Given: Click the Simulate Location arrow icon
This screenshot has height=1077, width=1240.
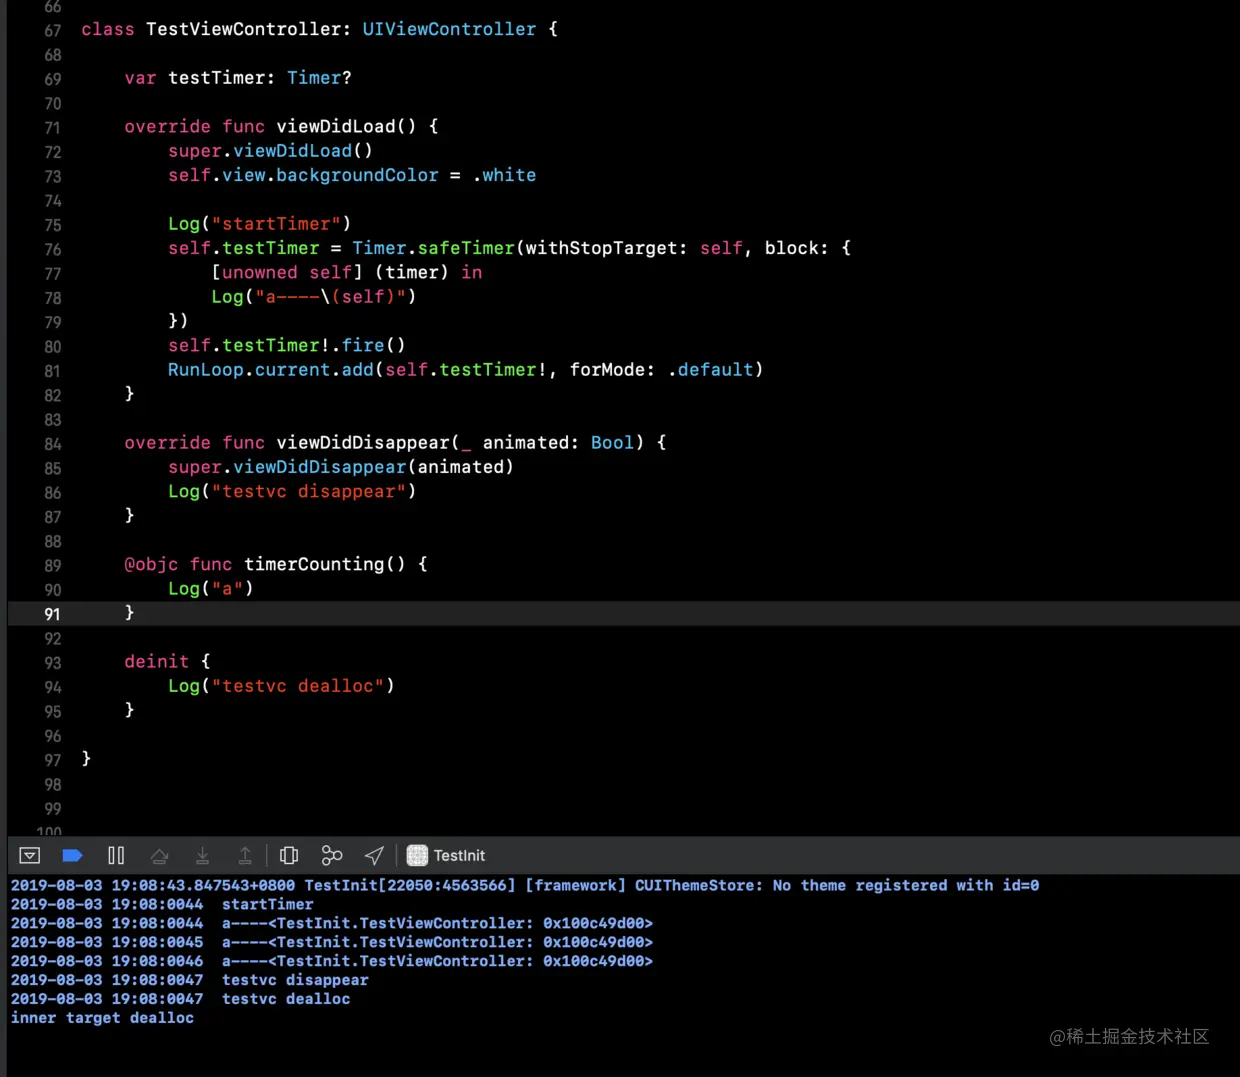Looking at the screenshot, I should coord(374,856).
